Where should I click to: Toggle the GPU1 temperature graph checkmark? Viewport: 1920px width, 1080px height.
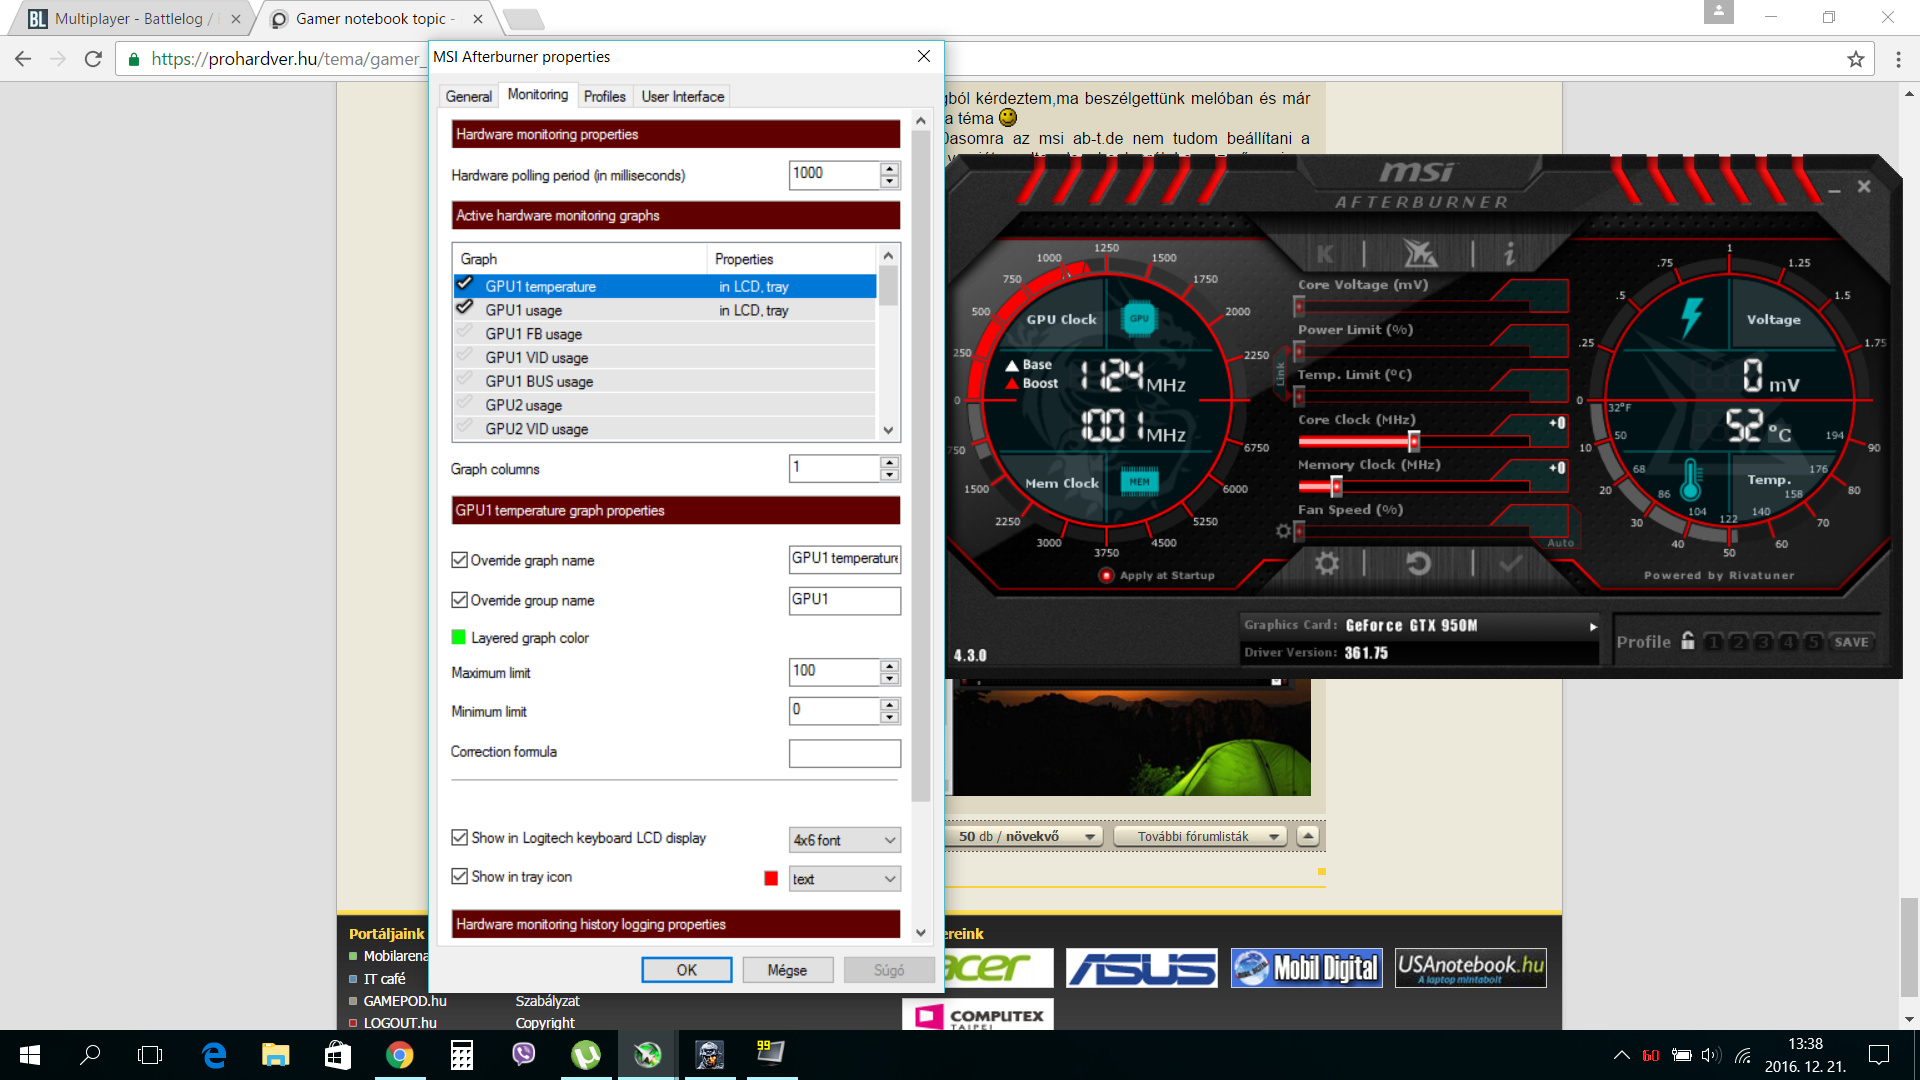465,285
